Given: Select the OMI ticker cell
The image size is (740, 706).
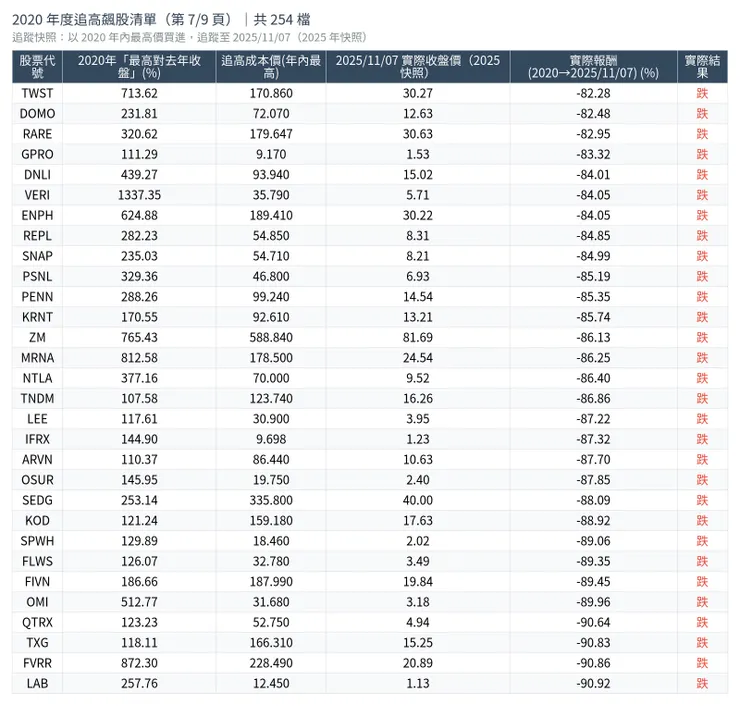Looking at the screenshot, I should coord(37,602).
